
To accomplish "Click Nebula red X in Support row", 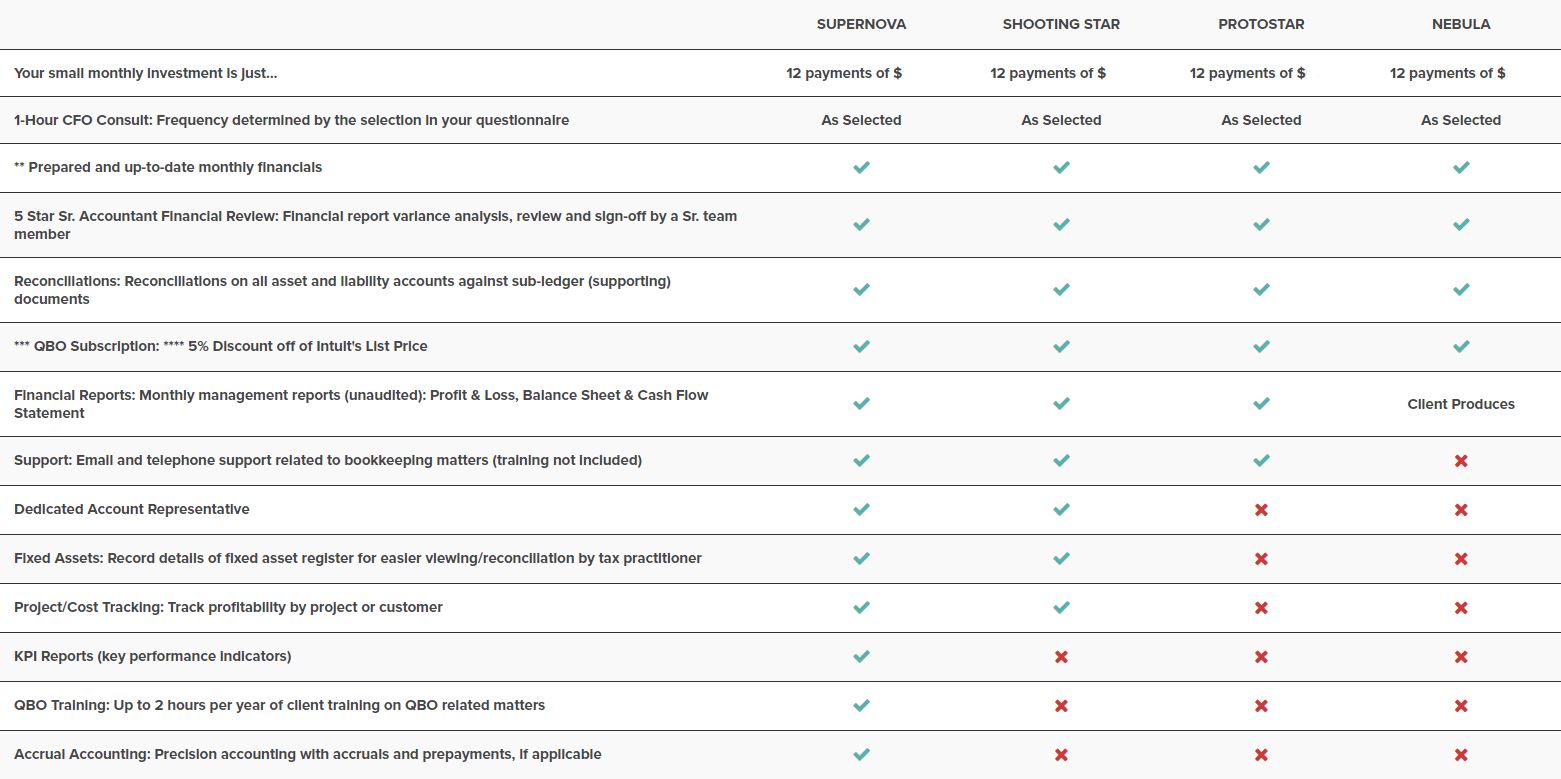I will point(1461,460).
